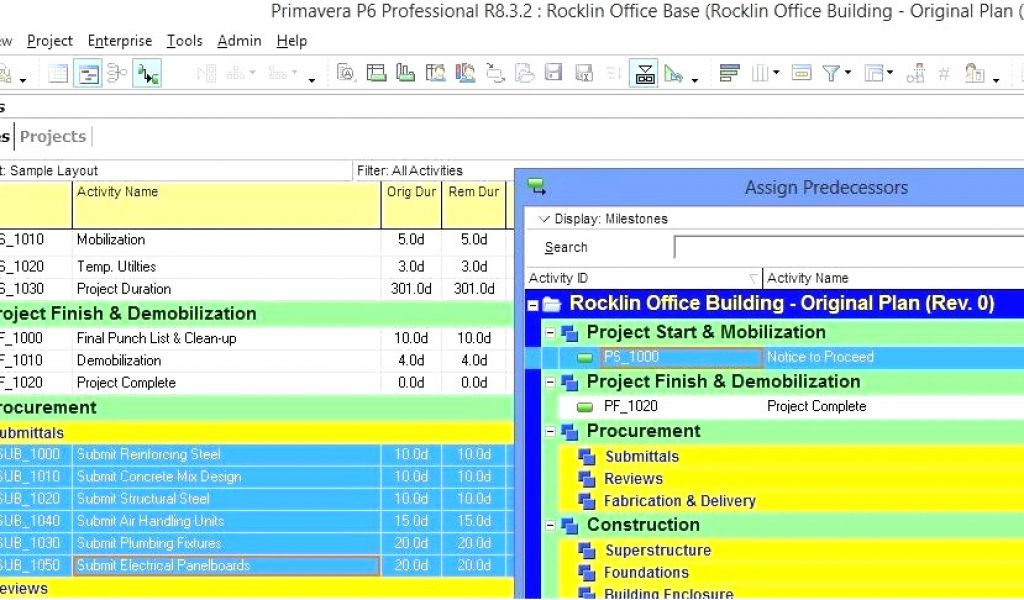The width and height of the screenshot is (1024, 600).
Task: Switch to the Projects tab
Action: pos(53,136)
